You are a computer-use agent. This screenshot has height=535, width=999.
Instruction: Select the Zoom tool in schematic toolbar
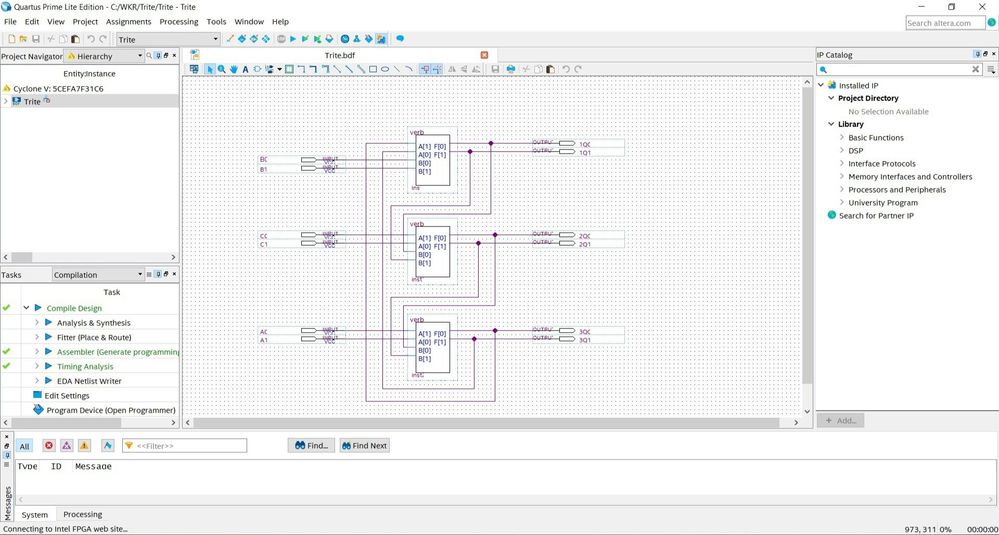221,70
